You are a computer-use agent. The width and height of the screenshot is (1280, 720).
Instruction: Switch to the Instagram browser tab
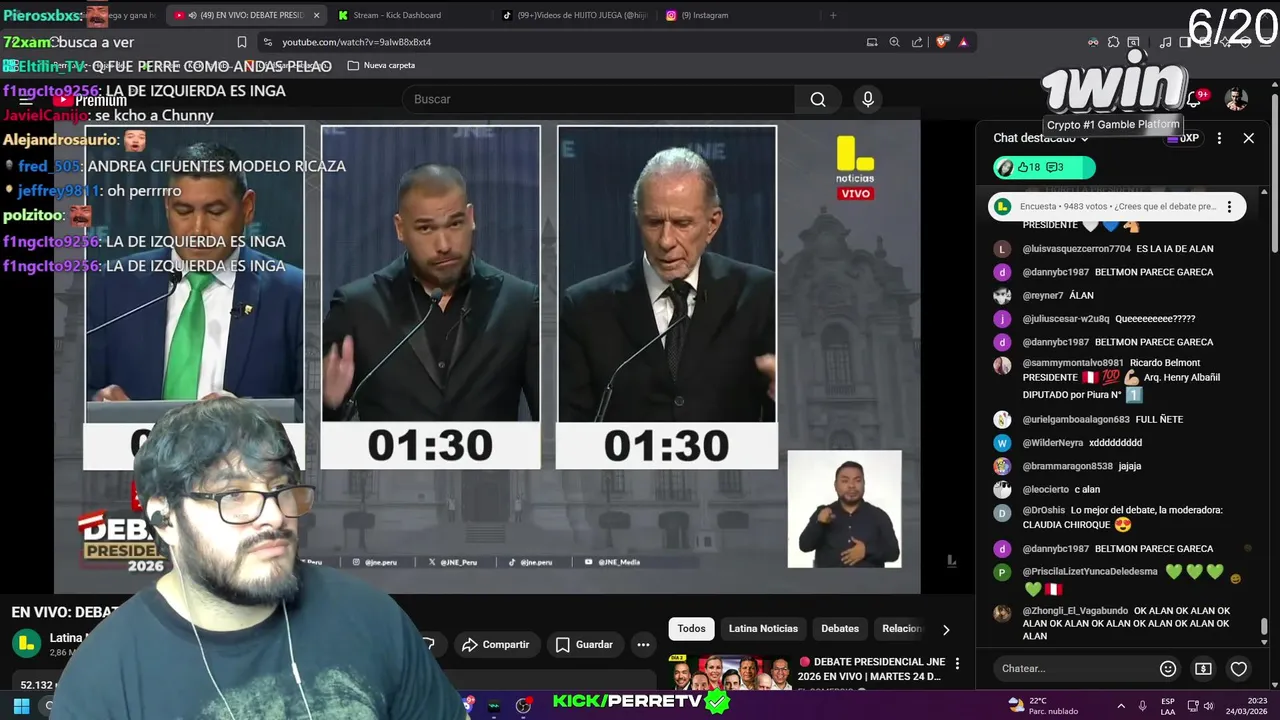tap(704, 15)
